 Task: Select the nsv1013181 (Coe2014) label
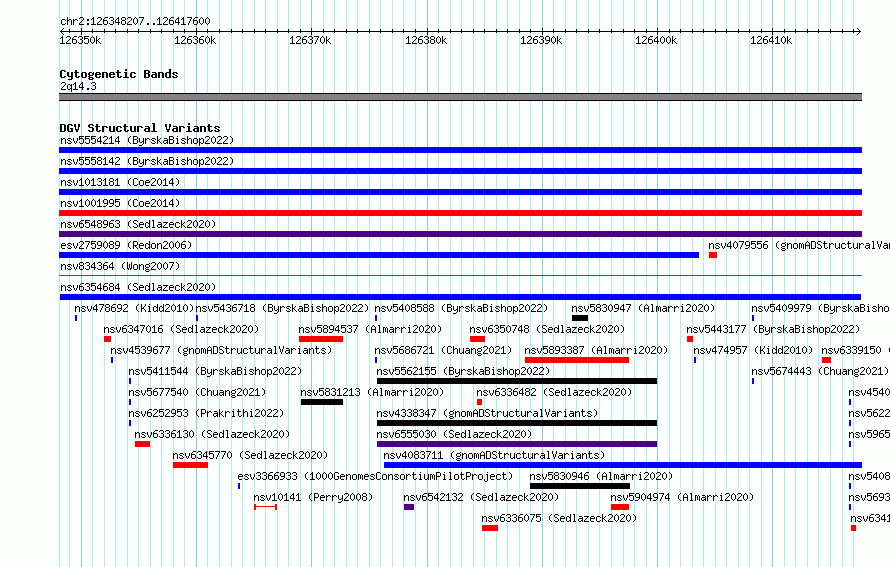click(120, 182)
